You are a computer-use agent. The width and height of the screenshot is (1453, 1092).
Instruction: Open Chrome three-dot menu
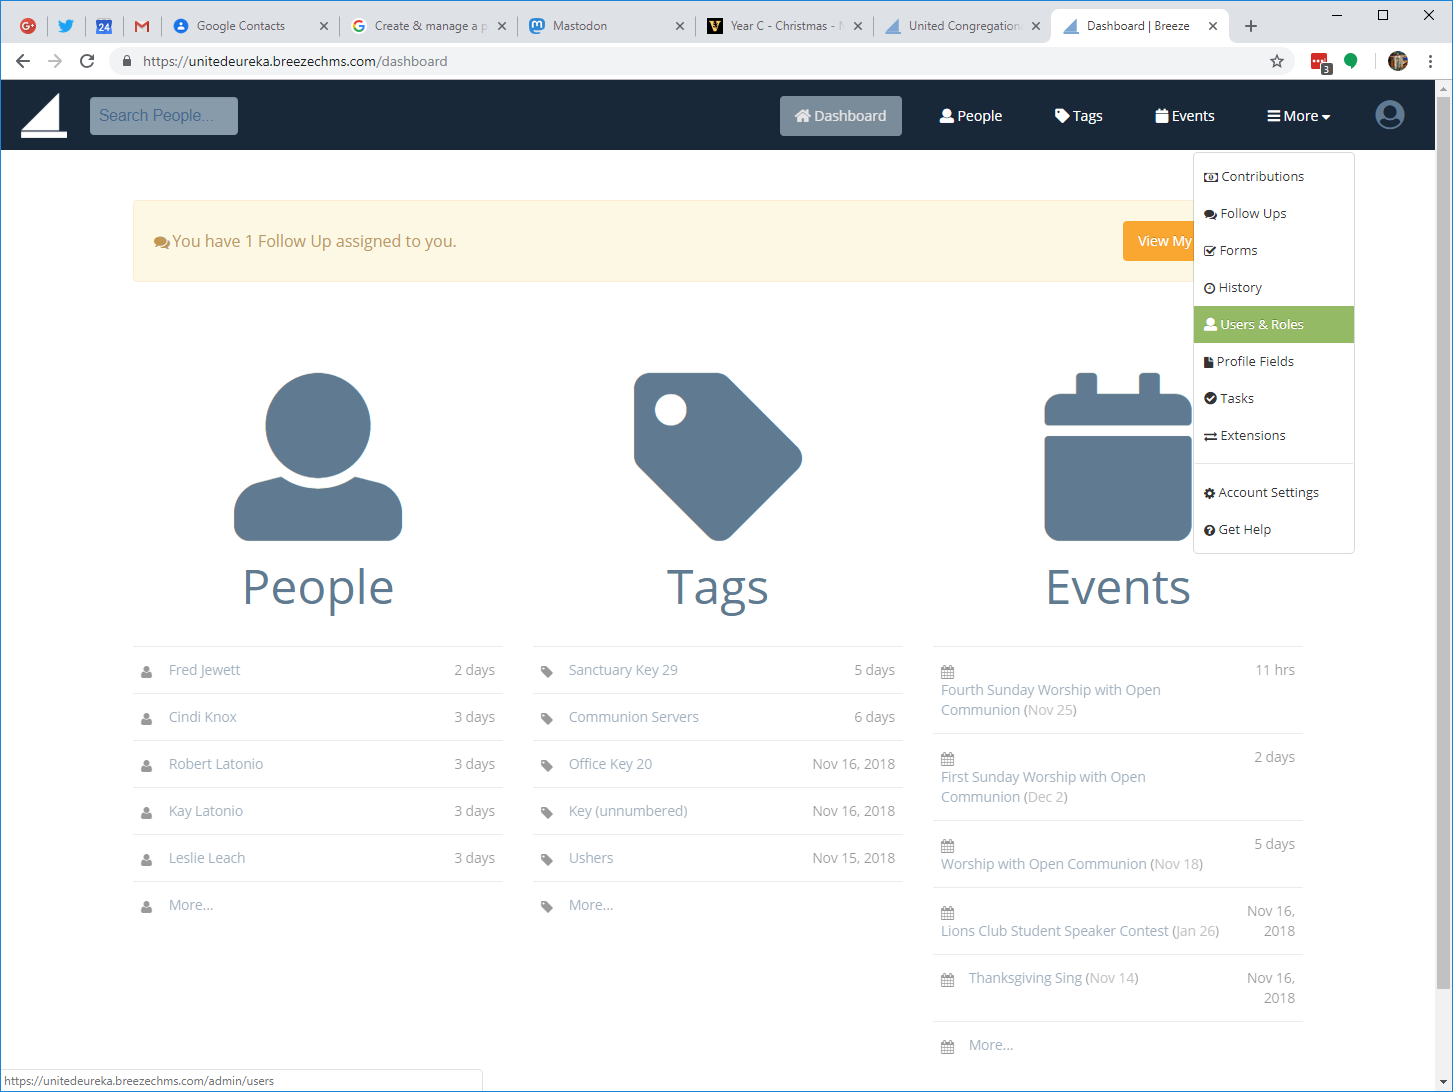pos(1431,61)
